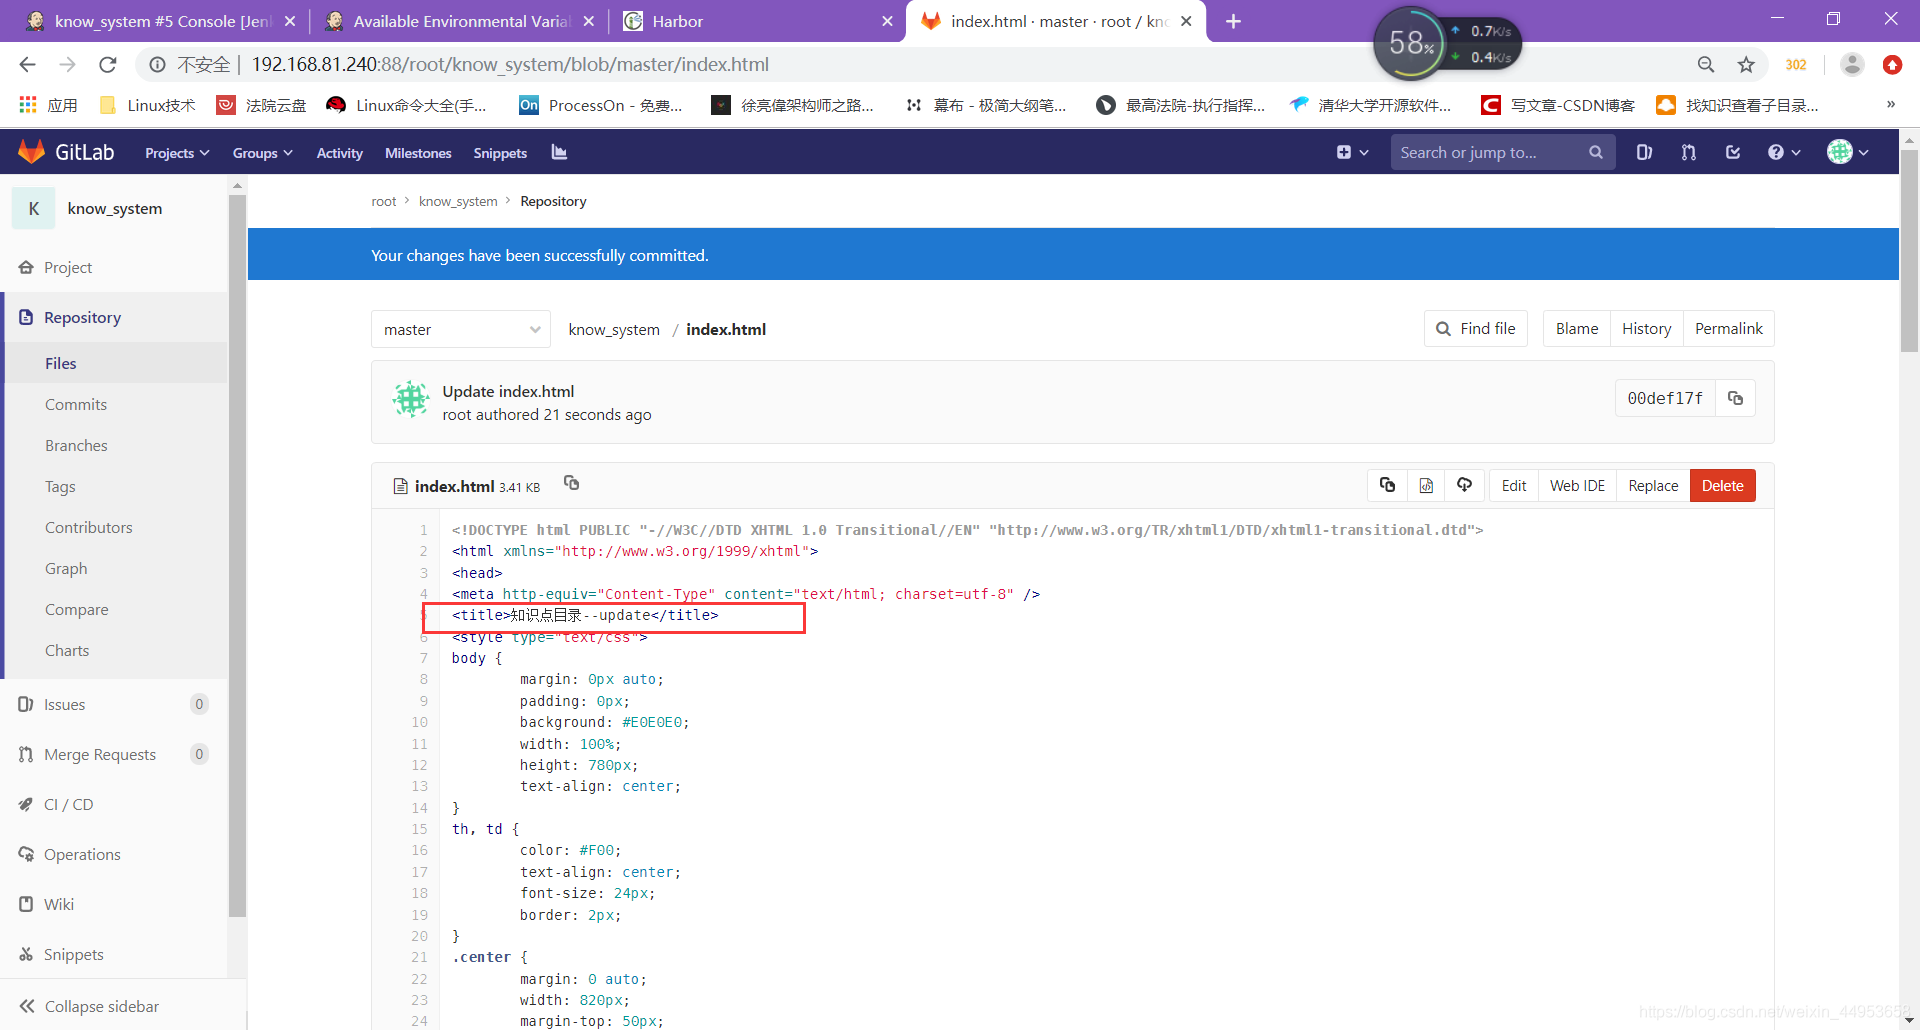Viewport: 1920px width, 1030px height.
Task: Click the Edit button
Action: point(1513,485)
